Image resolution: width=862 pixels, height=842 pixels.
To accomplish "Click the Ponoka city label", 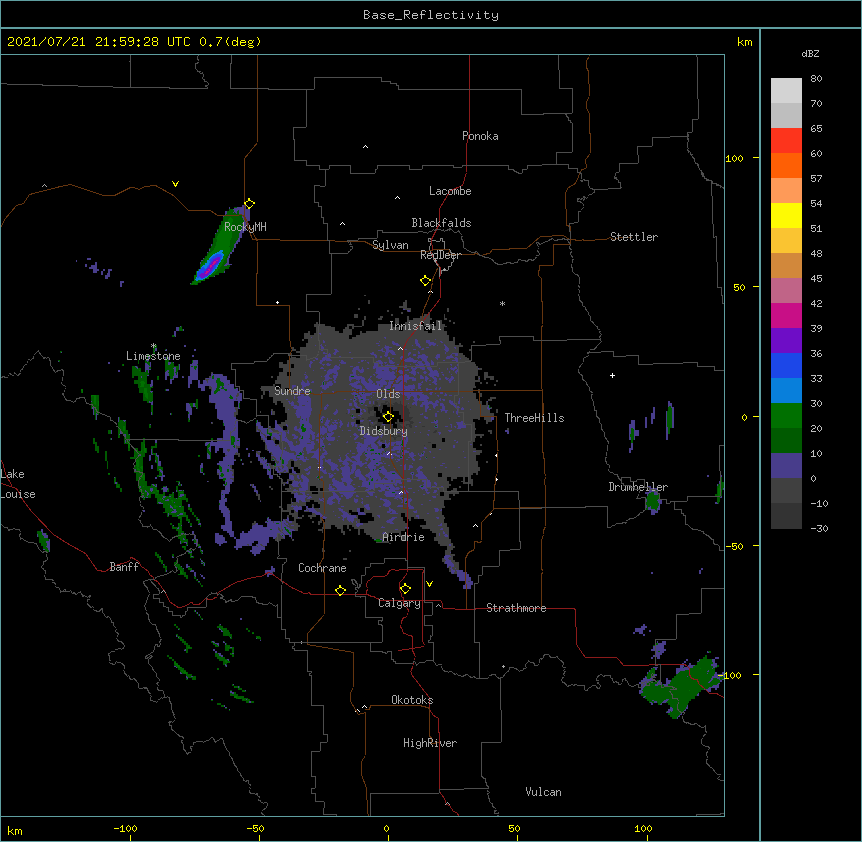I will pyautogui.click(x=480, y=136).
